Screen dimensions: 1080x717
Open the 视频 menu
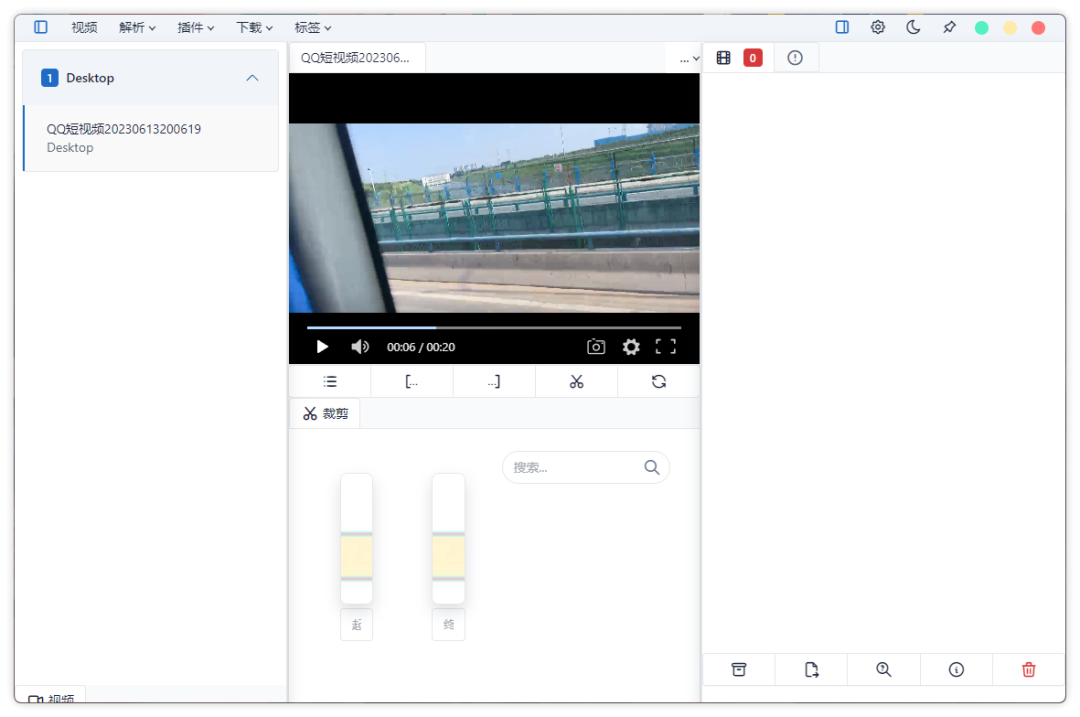(x=84, y=28)
